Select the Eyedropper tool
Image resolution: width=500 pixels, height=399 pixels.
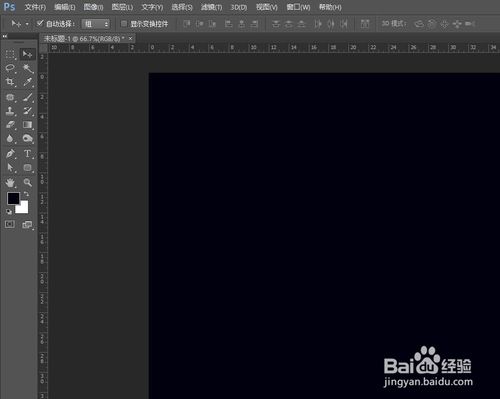click(28, 82)
